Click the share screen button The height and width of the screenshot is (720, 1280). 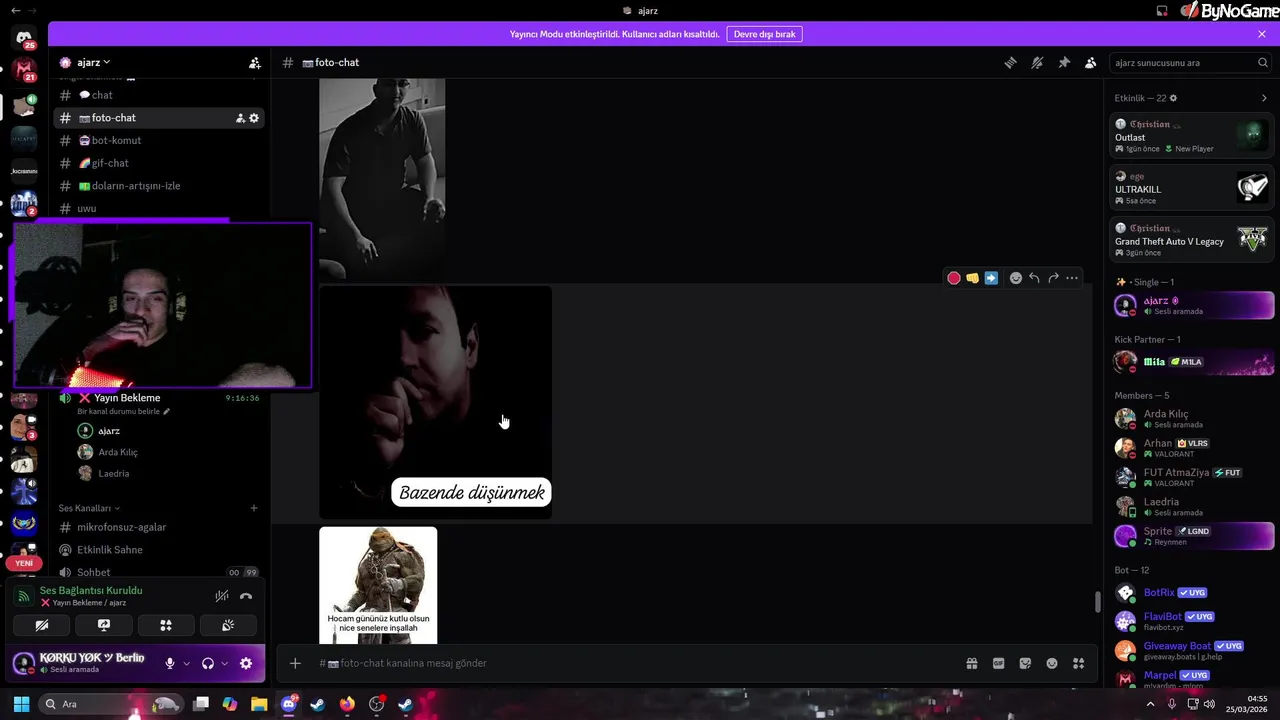coord(104,625)
